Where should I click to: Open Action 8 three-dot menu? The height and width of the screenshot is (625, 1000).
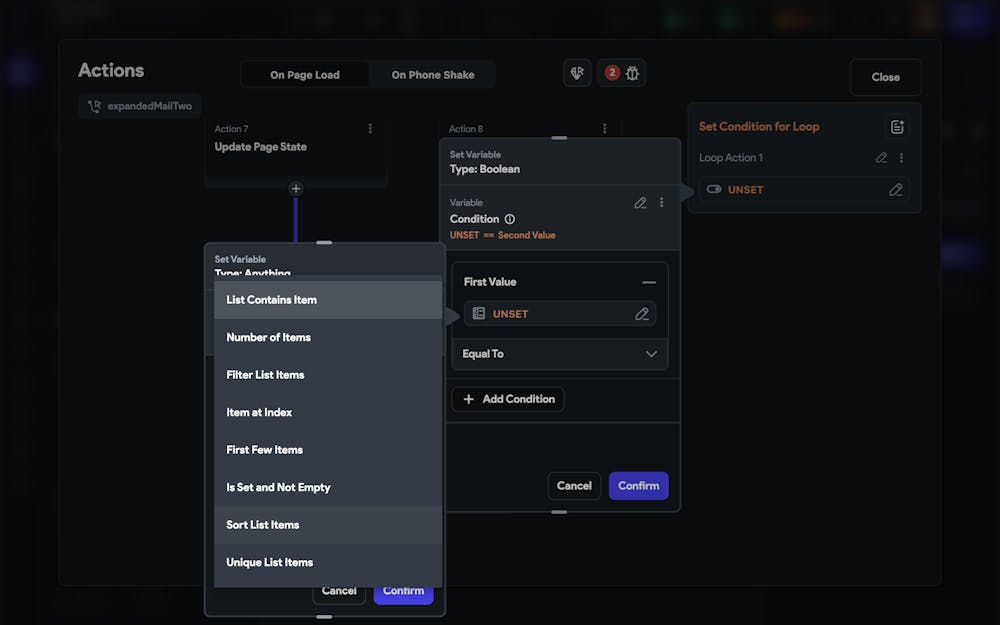tap(605, 129)
